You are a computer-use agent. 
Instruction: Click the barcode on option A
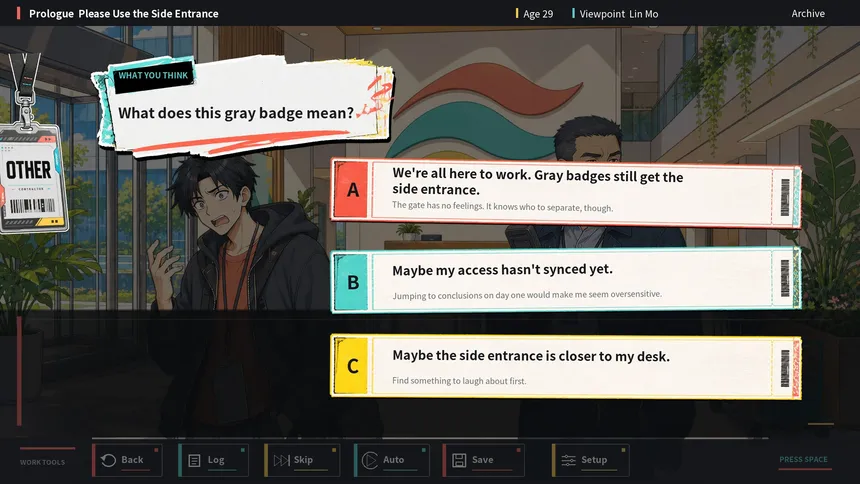click(785, 196)
